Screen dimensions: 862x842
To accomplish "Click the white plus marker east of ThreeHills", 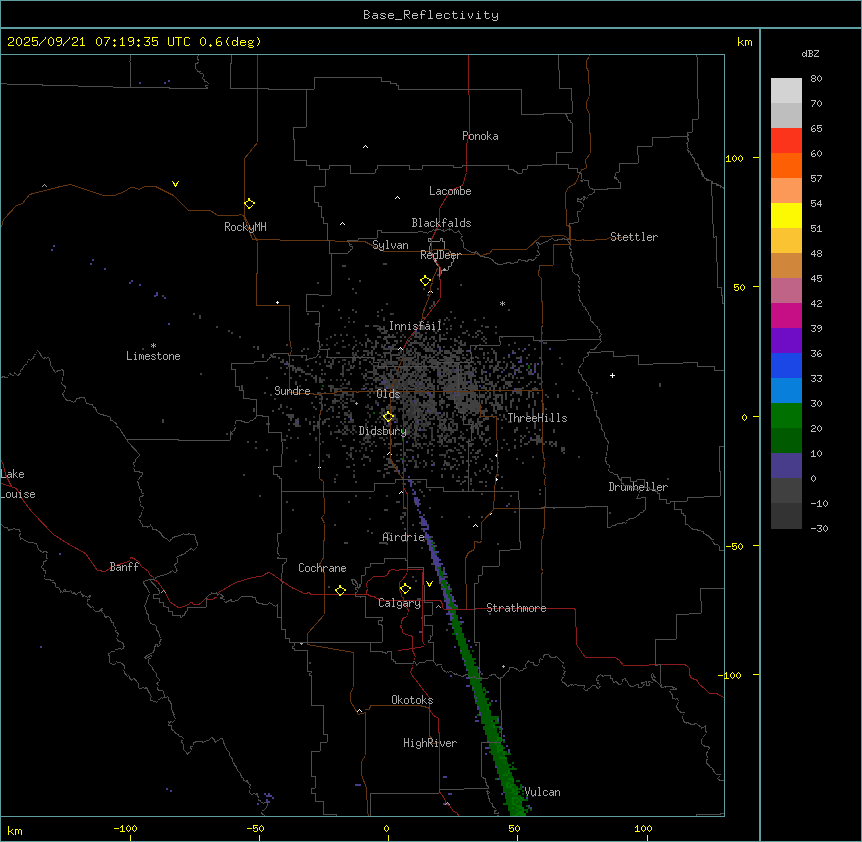I will pyautogui.click(x=612, y=375).
